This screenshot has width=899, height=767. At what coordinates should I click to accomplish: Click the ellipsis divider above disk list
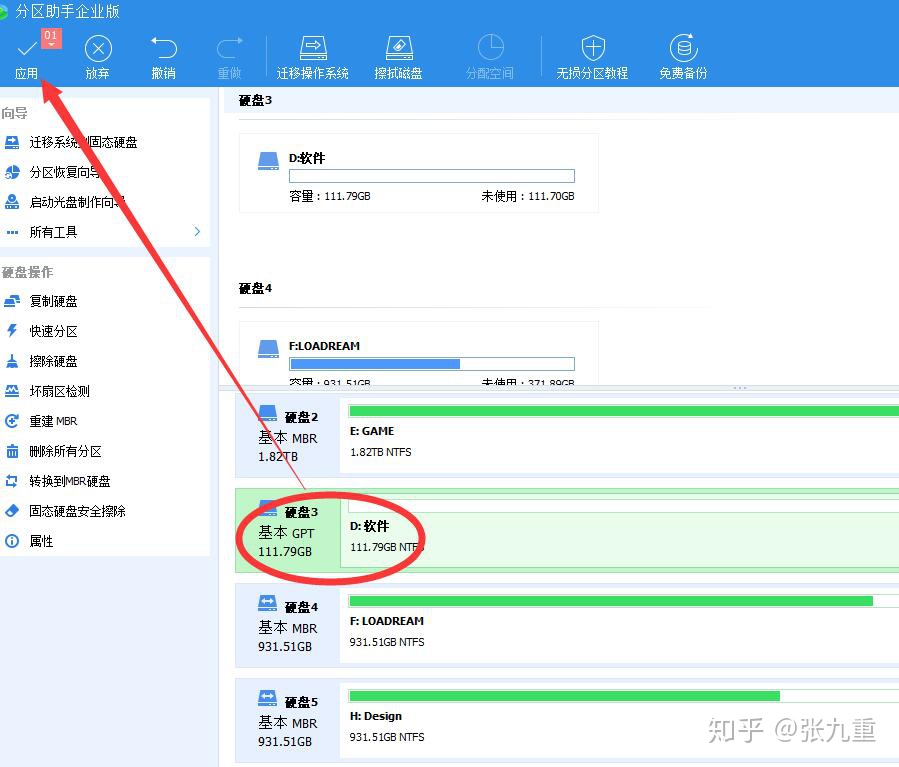(739, 387)
